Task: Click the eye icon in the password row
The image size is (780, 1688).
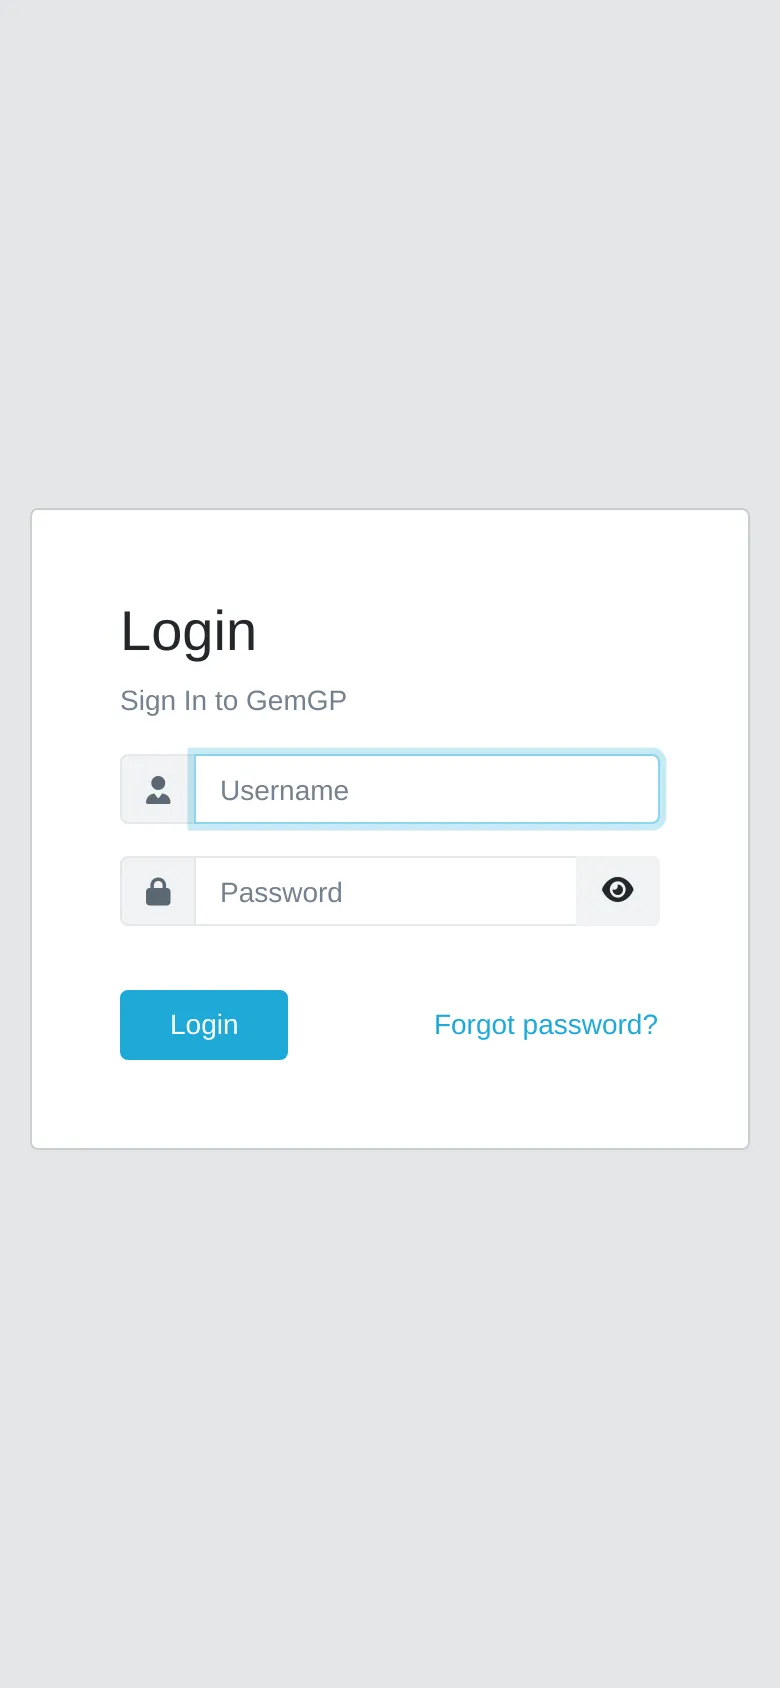Action: (x=618, y=890)
